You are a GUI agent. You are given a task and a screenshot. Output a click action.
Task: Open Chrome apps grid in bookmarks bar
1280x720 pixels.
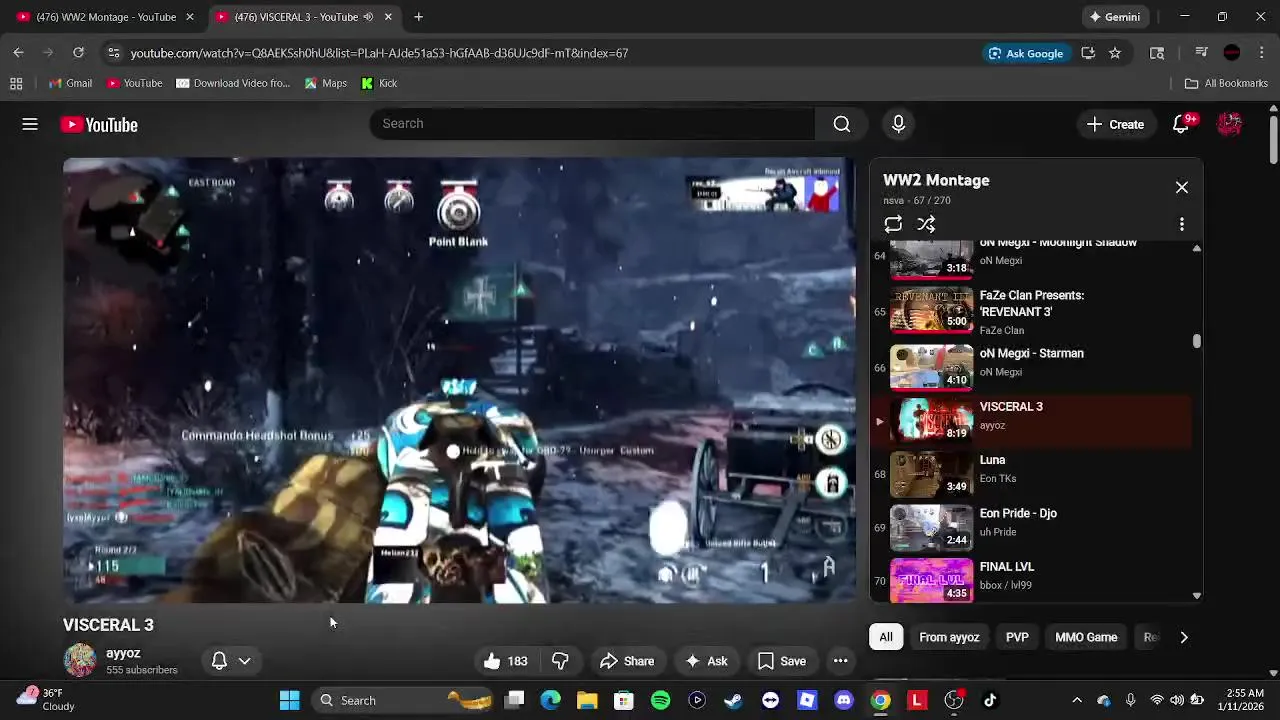coord(16,83)
